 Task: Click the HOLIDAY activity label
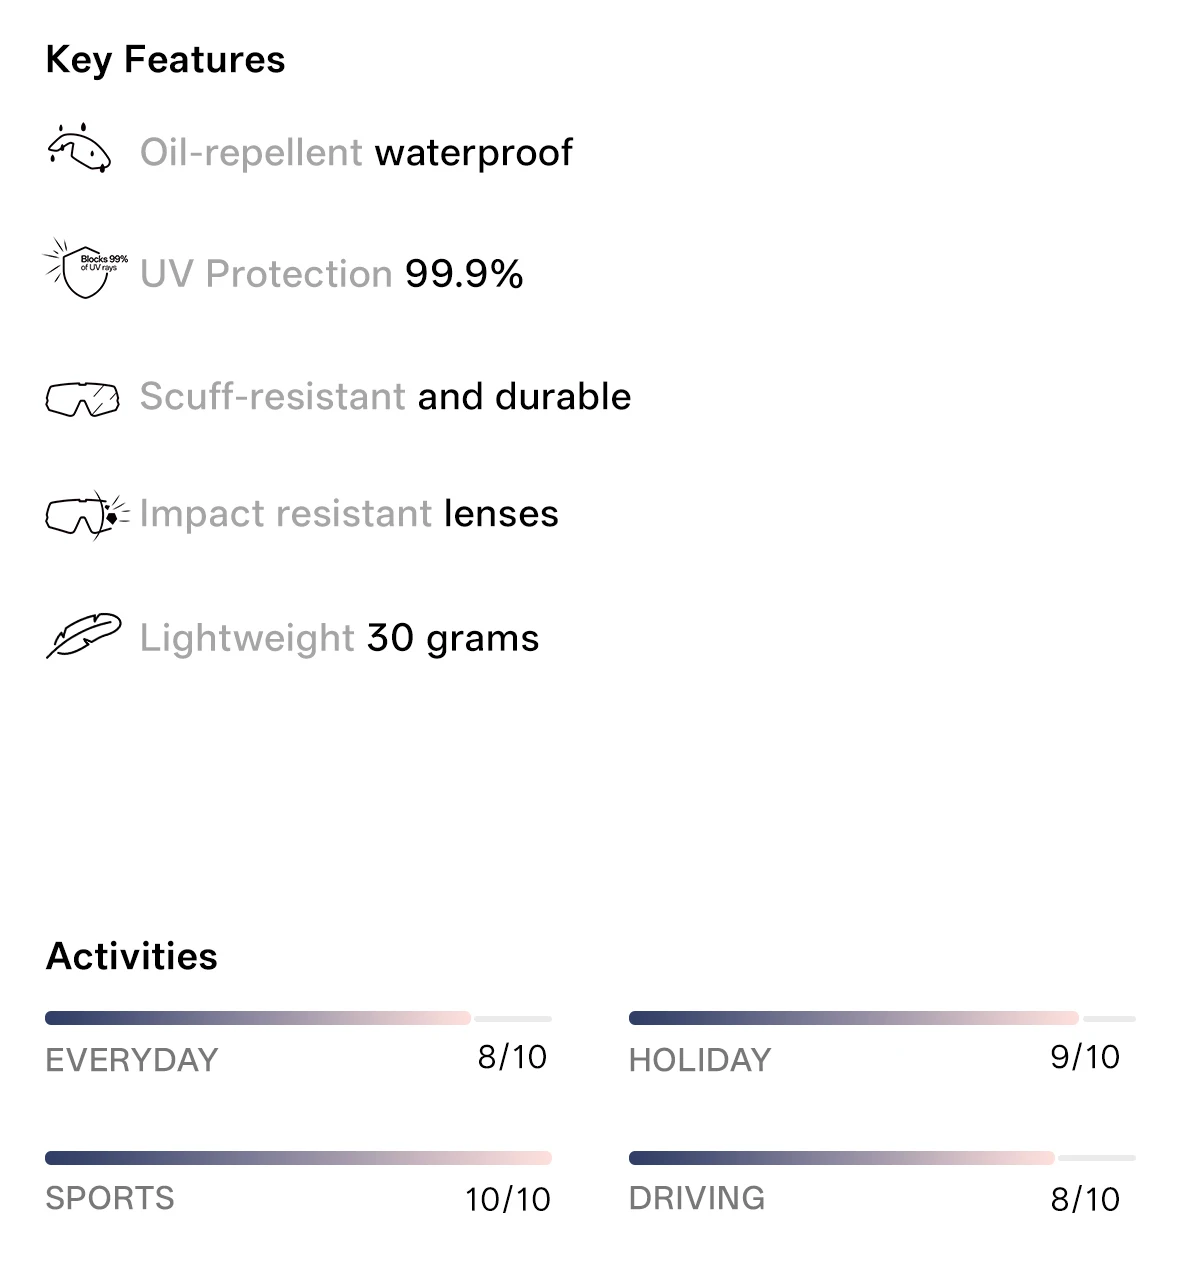click(x=700, y=1060)
